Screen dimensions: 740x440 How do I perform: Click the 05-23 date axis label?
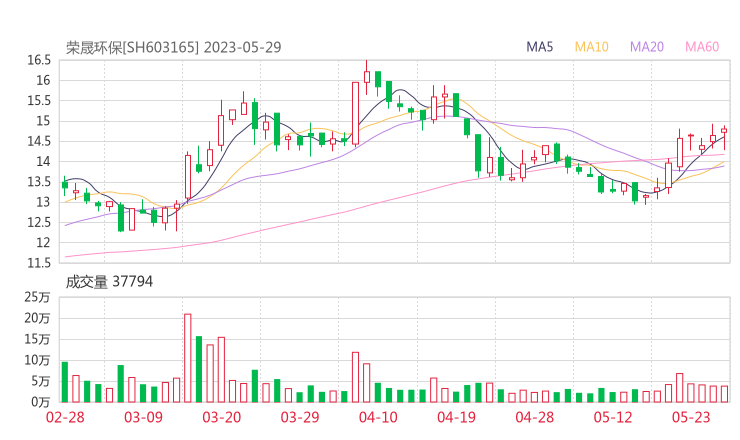click(x=691, y=417)
